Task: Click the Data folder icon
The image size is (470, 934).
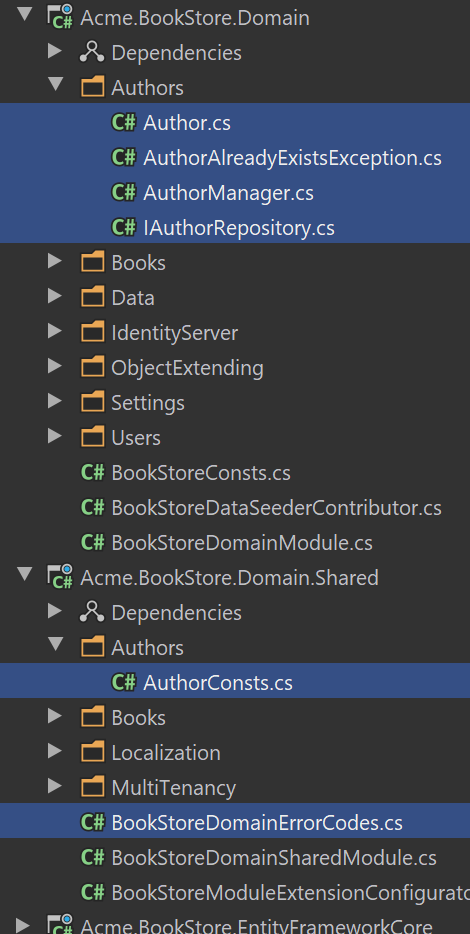Action: (x=92, y=297)
